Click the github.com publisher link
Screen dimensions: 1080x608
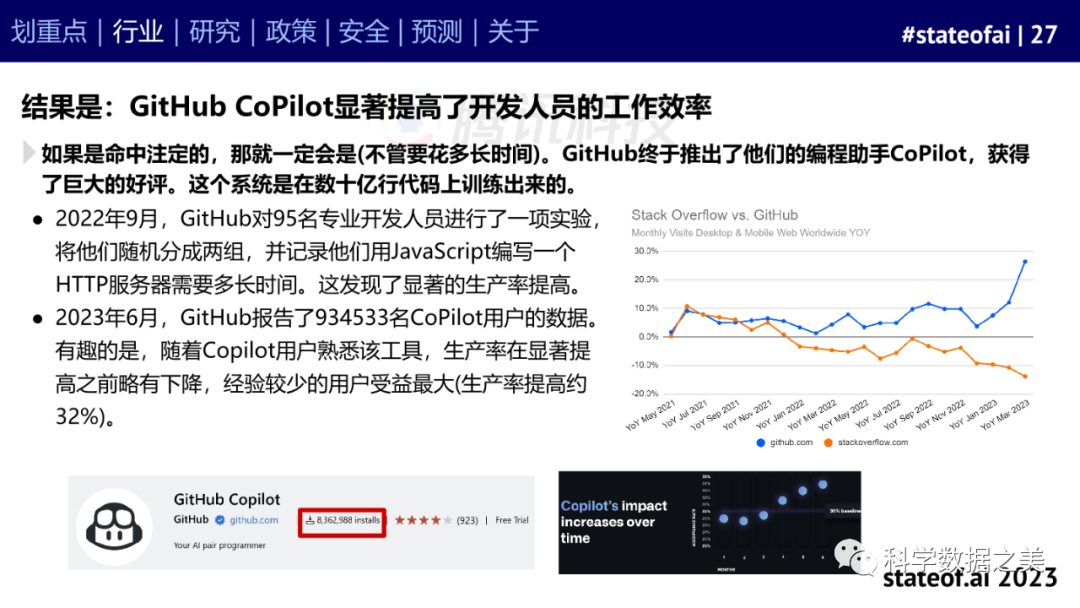254,520
